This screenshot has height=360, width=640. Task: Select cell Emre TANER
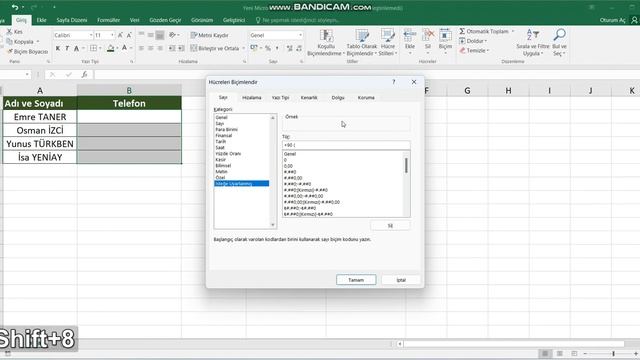40,117
